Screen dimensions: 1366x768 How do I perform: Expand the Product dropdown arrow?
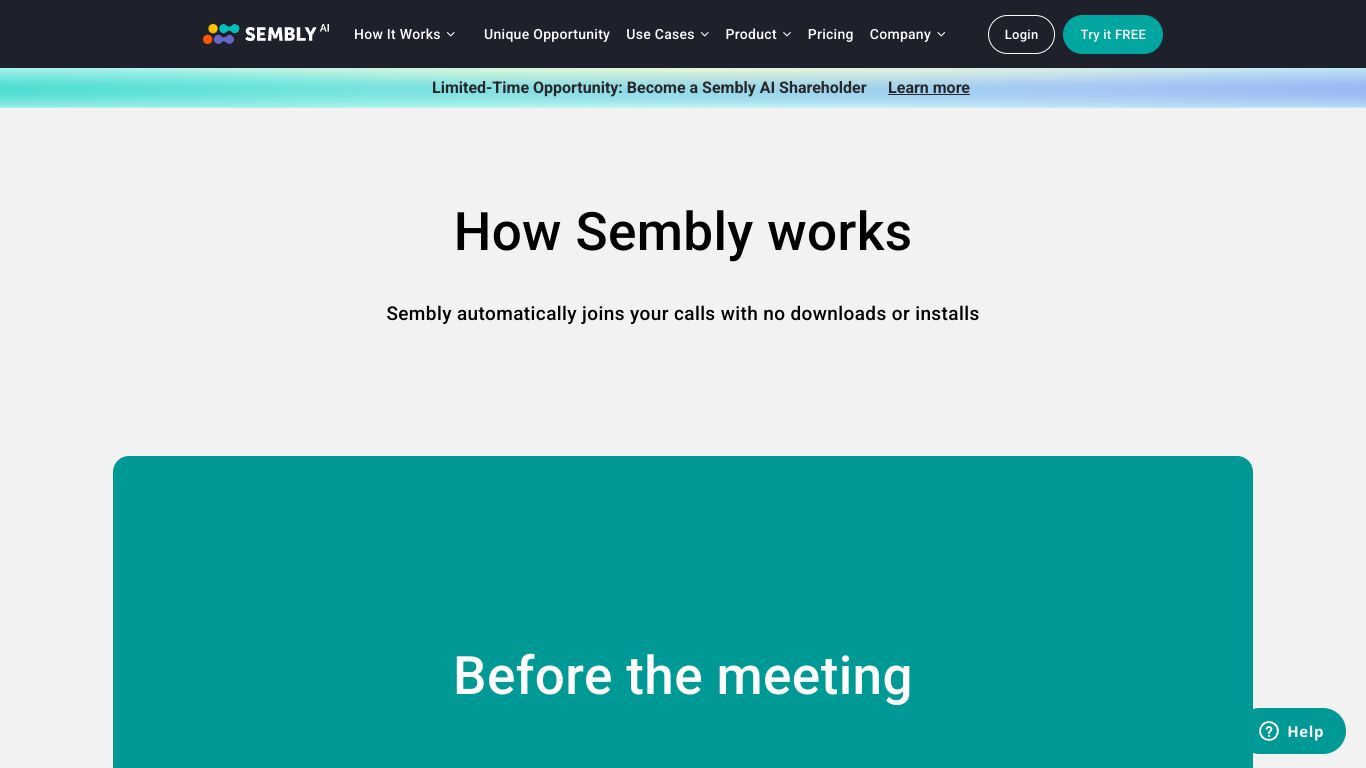pyautogui.click(x=787, y=34)
